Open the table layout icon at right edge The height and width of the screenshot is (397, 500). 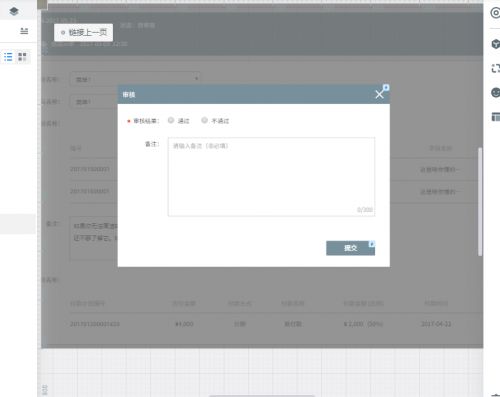click(496, 117)
